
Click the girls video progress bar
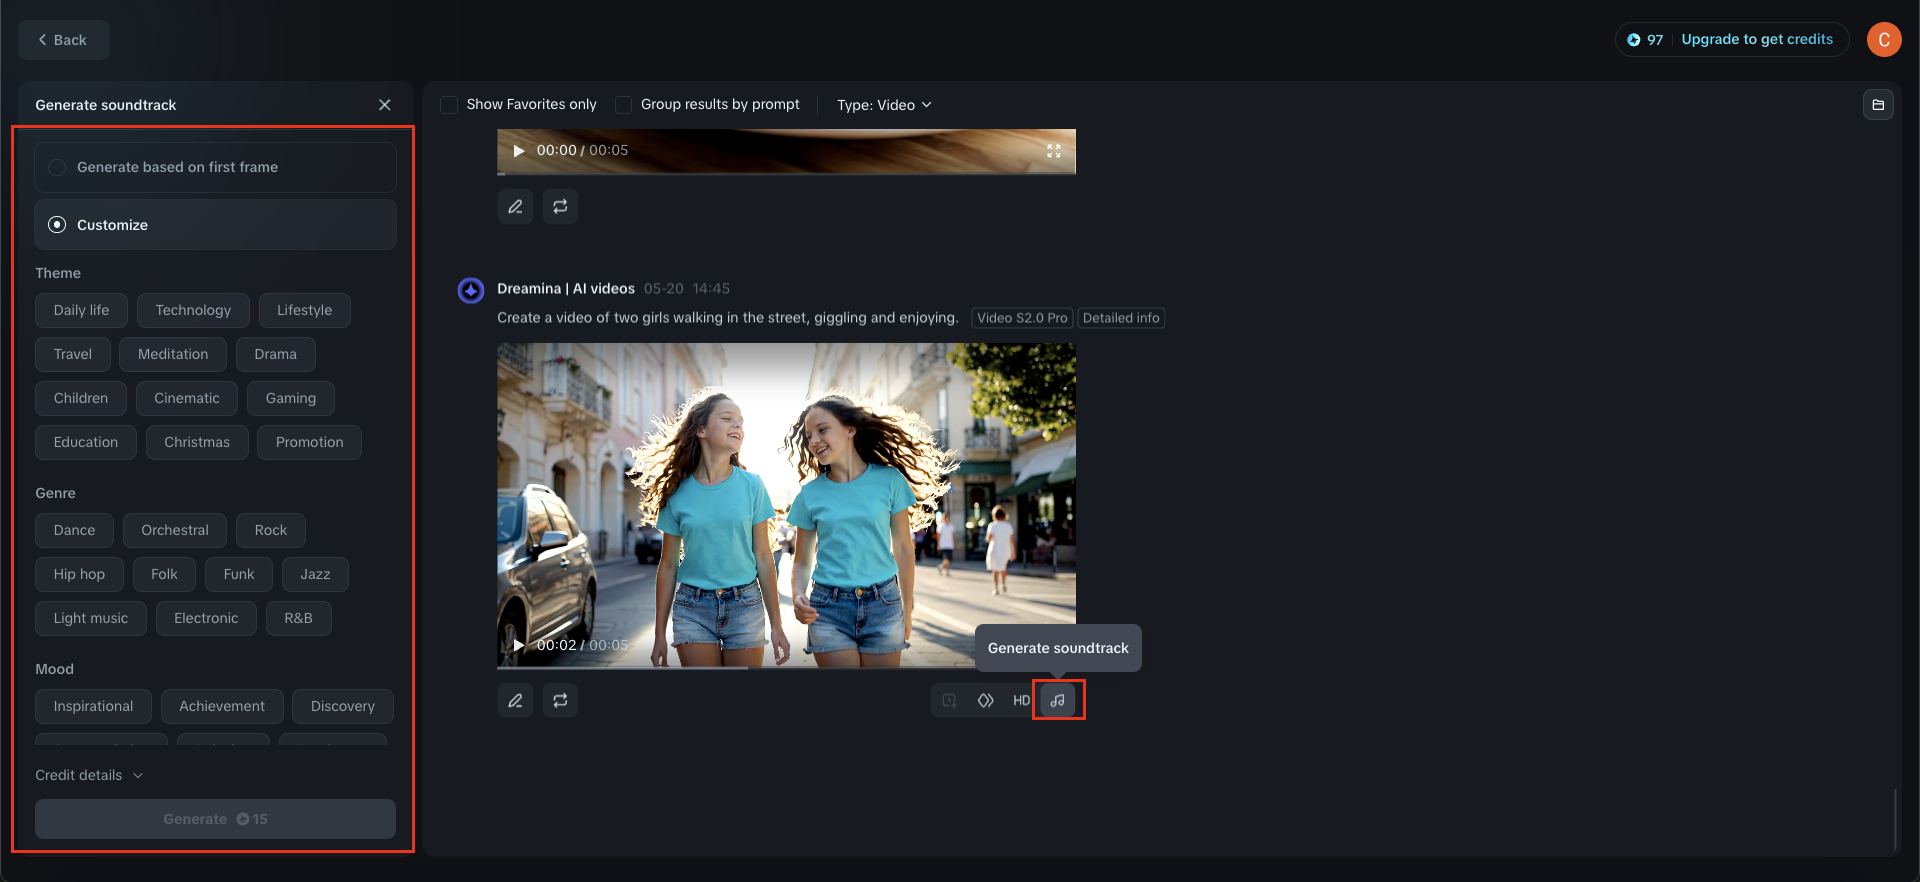(786, 667)
